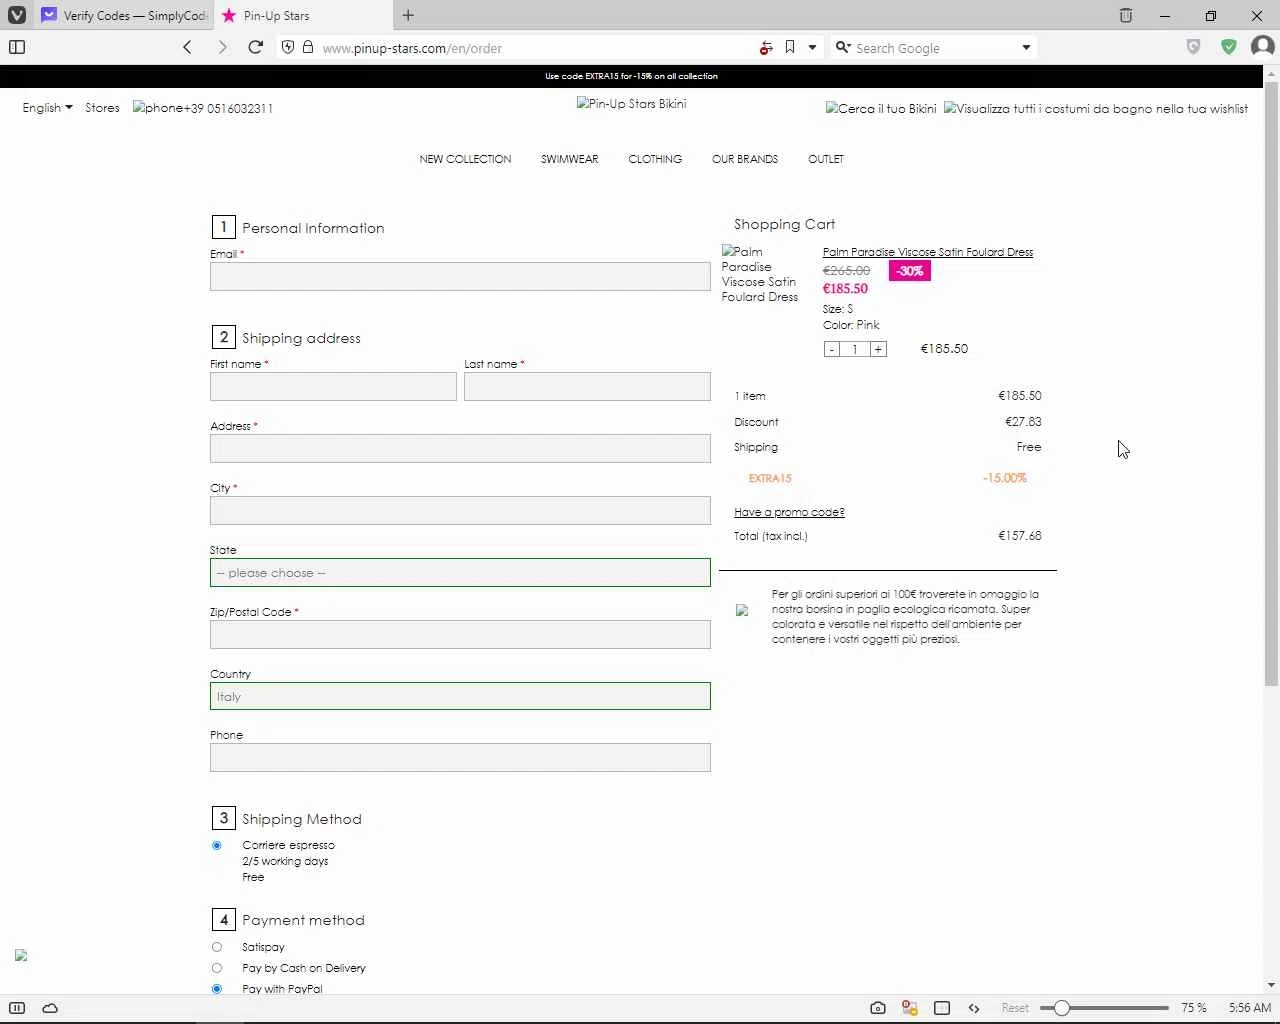The height and width of the screenshot is (1024, 1280).
Task: Select Satispay payment method
Action: click(217, 947)
